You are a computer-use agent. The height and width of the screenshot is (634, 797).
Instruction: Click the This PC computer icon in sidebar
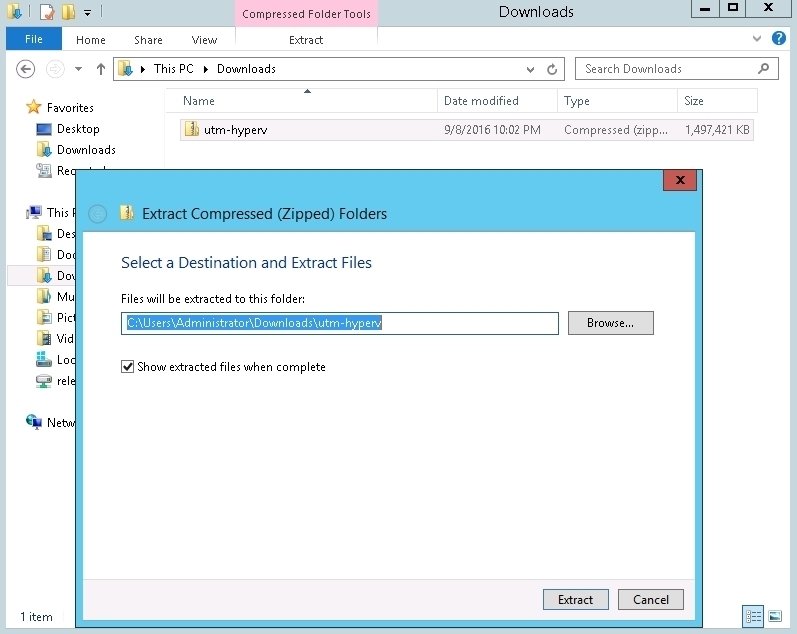pyautogui.click(x=34, y=212)
